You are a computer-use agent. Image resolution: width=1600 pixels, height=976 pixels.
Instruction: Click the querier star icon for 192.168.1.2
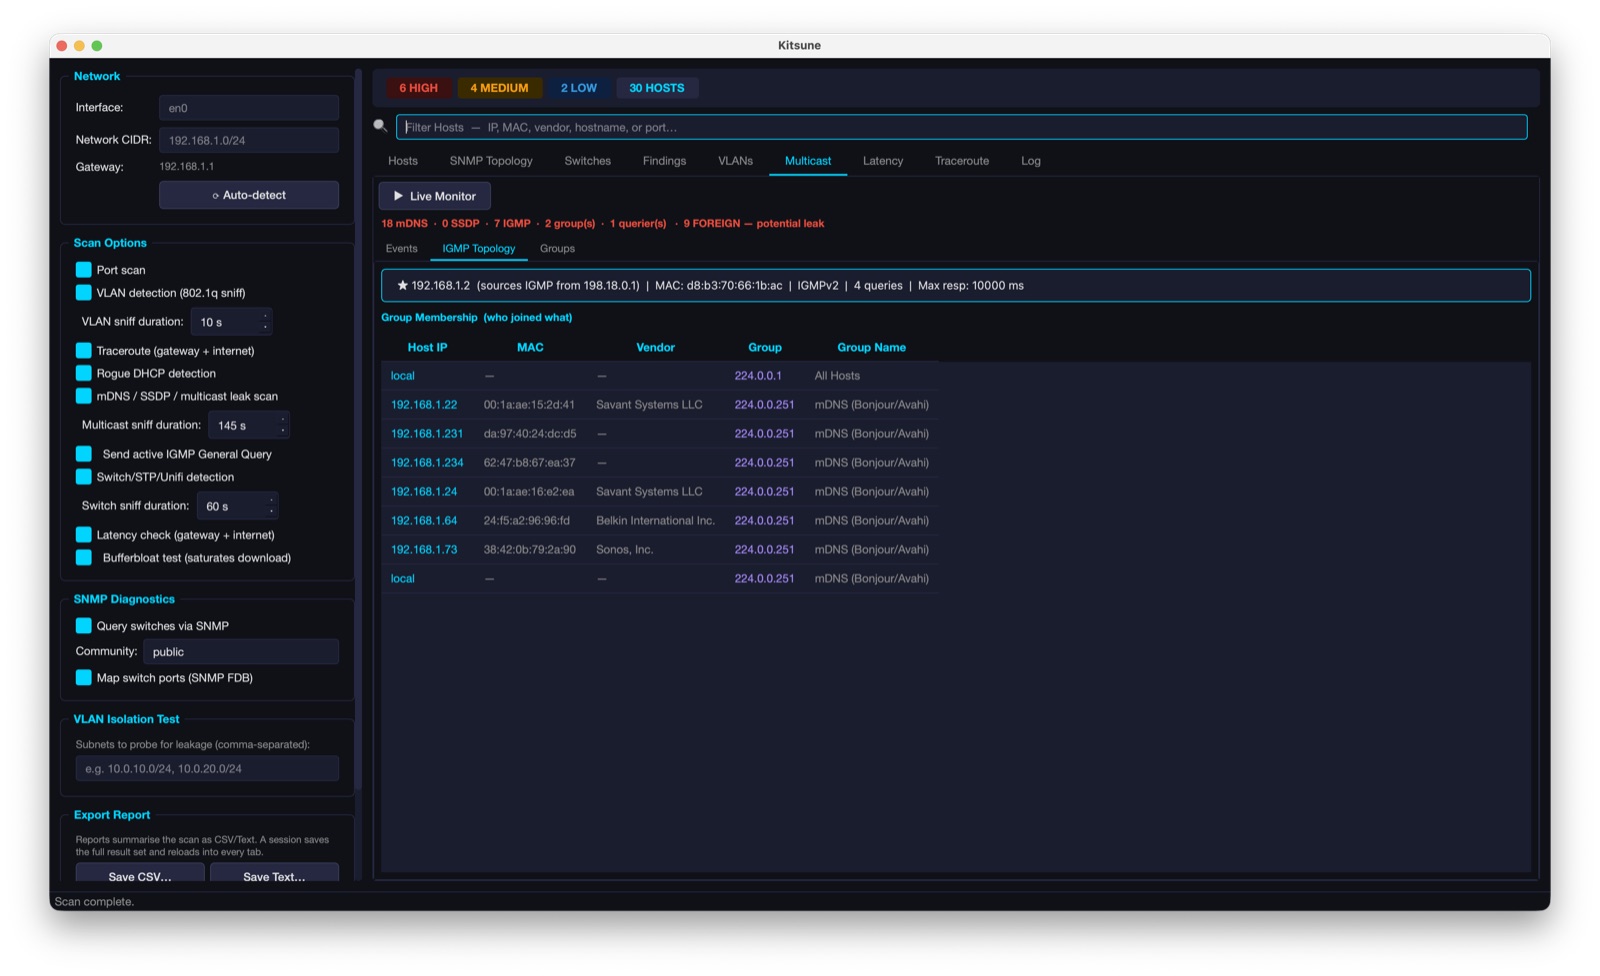point(402,285)
